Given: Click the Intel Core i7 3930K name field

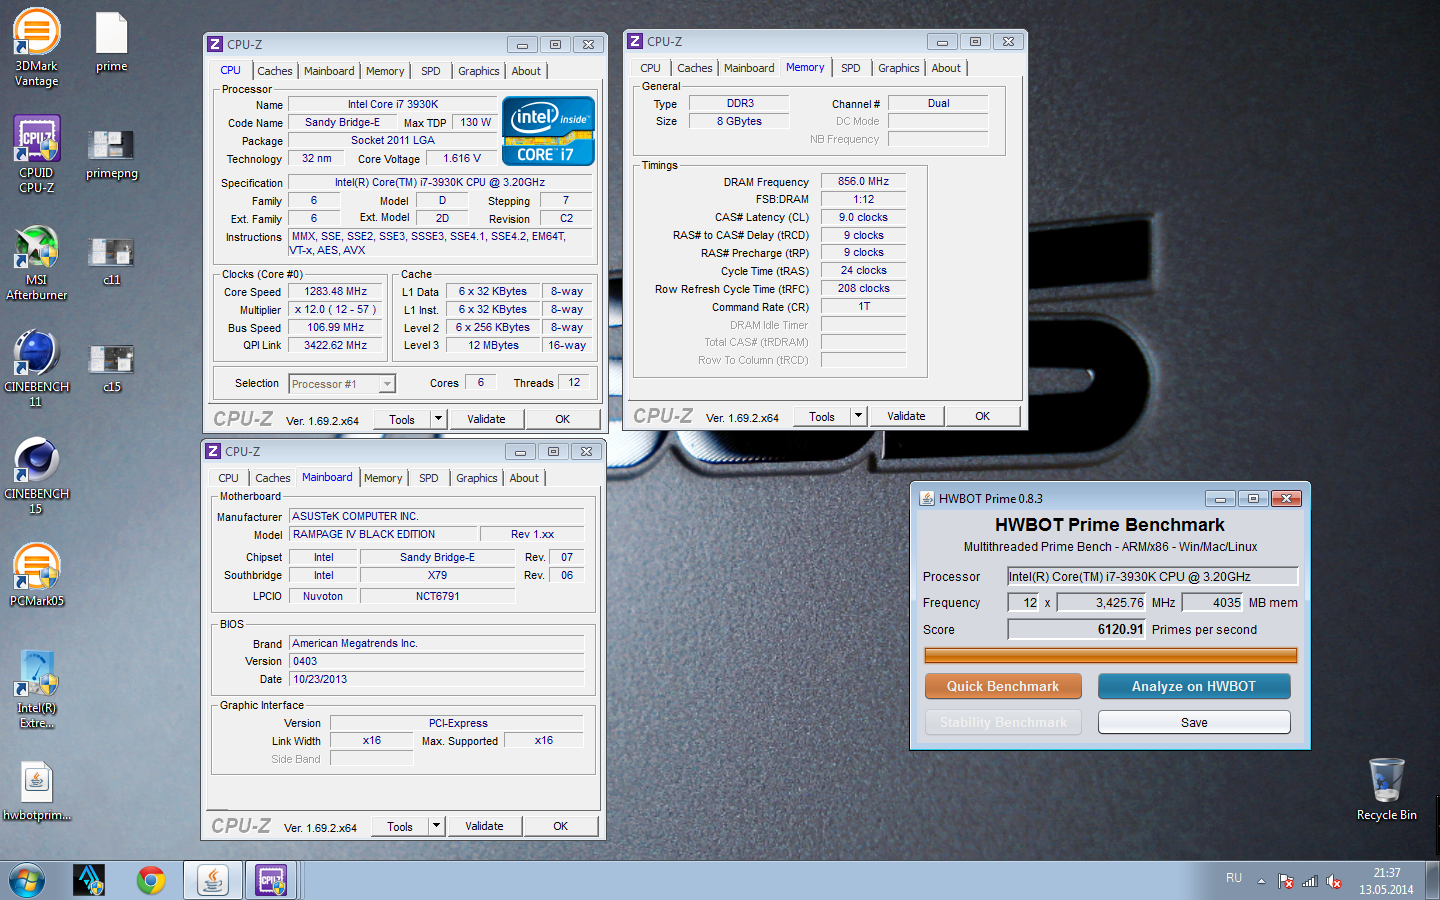Looking at the screenshot, I should coord(393,104).
